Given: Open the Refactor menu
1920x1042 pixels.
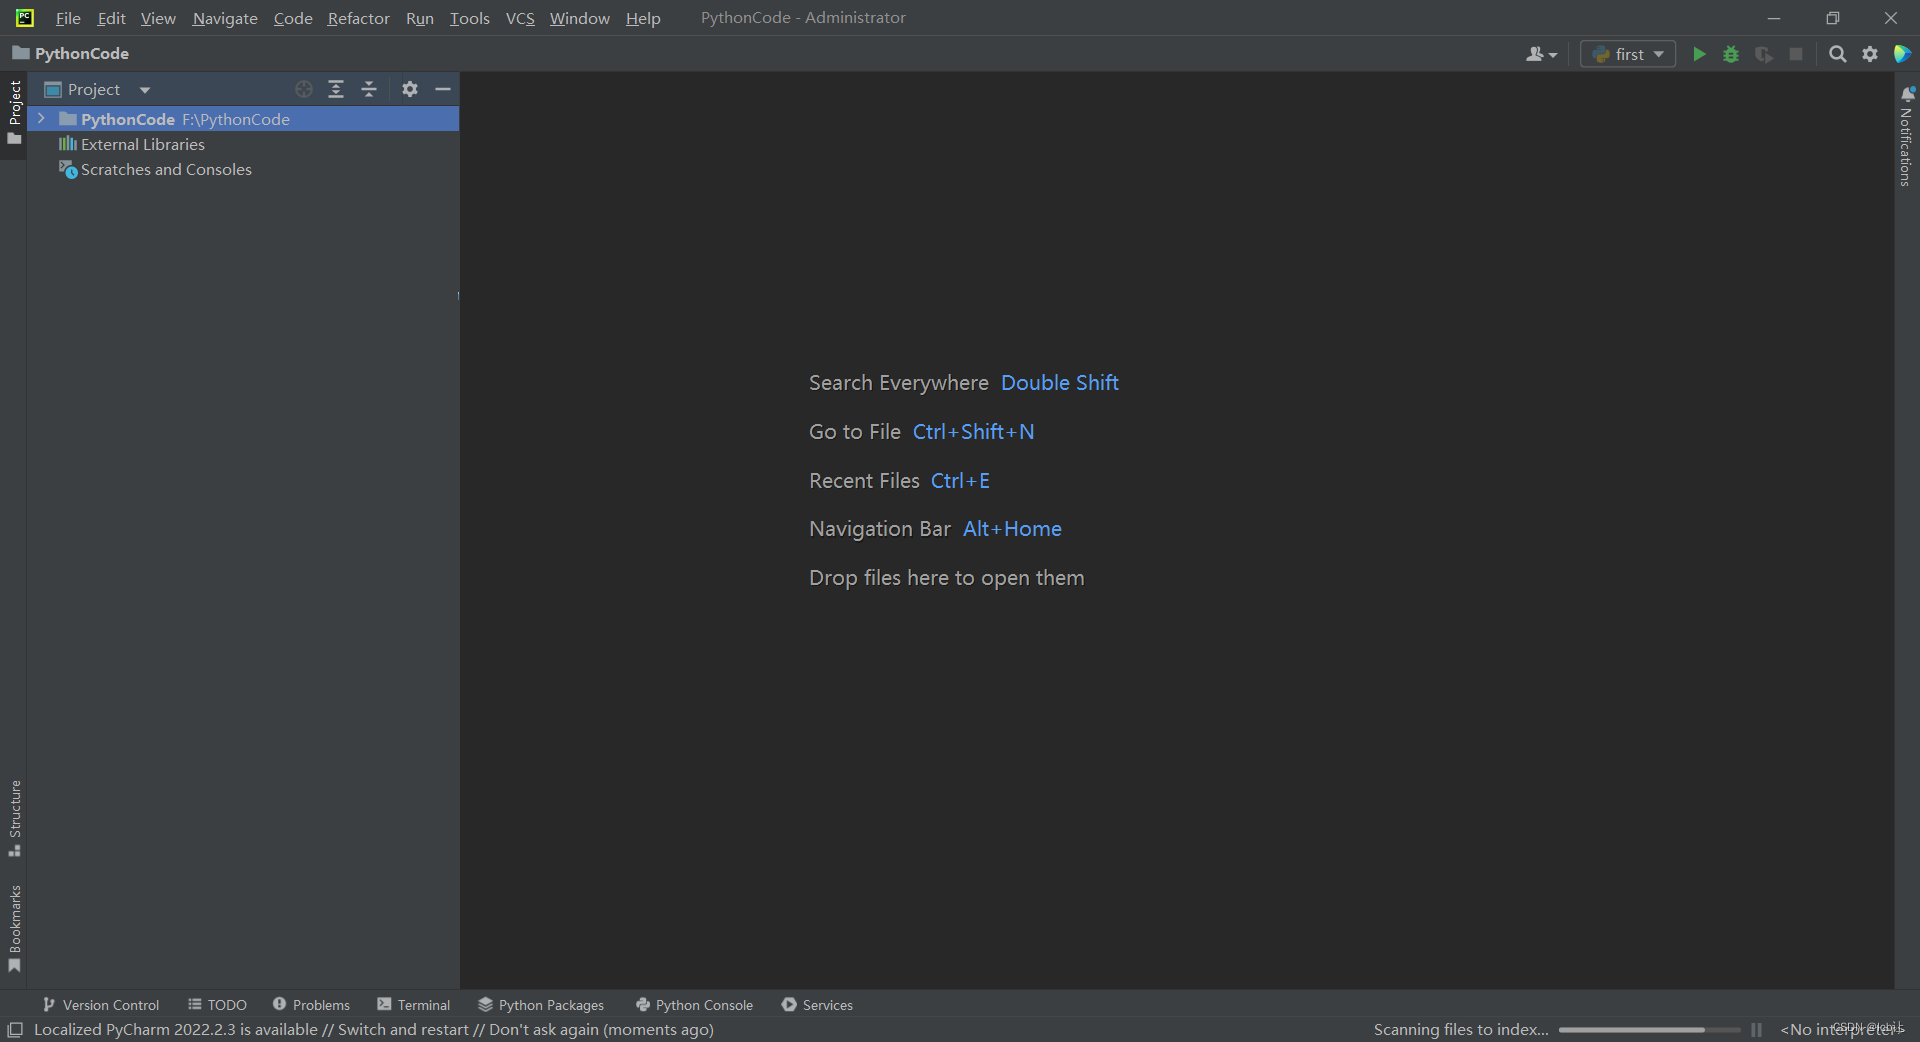Looking at the screenshot, I should coord(358,18).
